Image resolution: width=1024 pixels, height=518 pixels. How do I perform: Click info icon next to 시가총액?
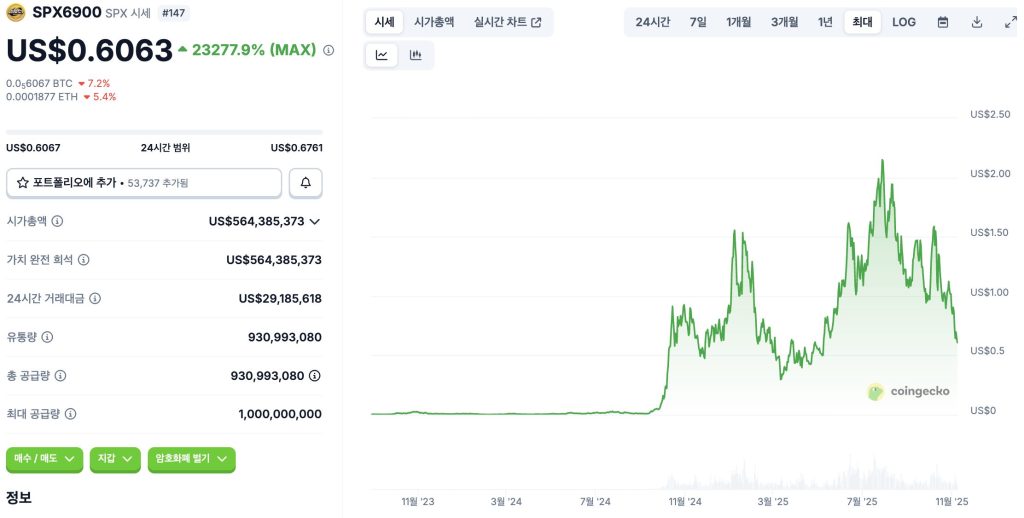(58, 221)
